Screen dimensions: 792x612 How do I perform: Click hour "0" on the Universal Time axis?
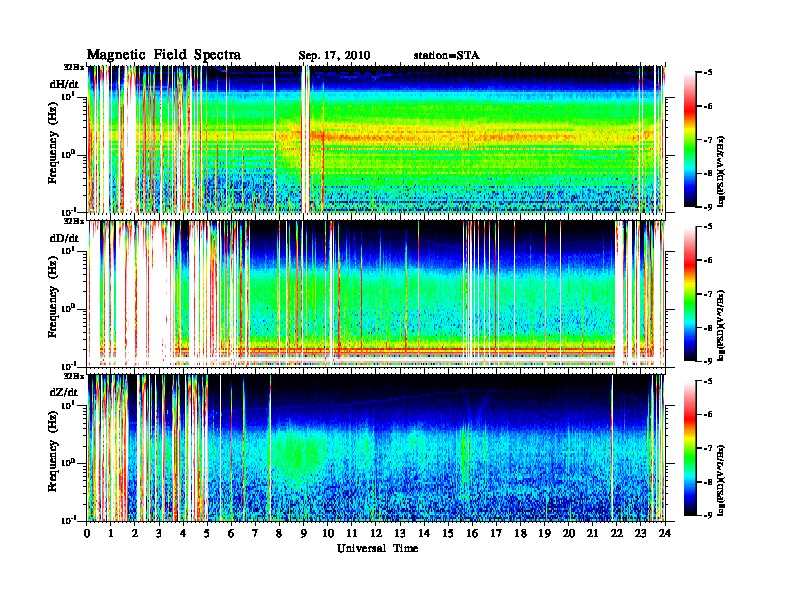tap(87, 533)
